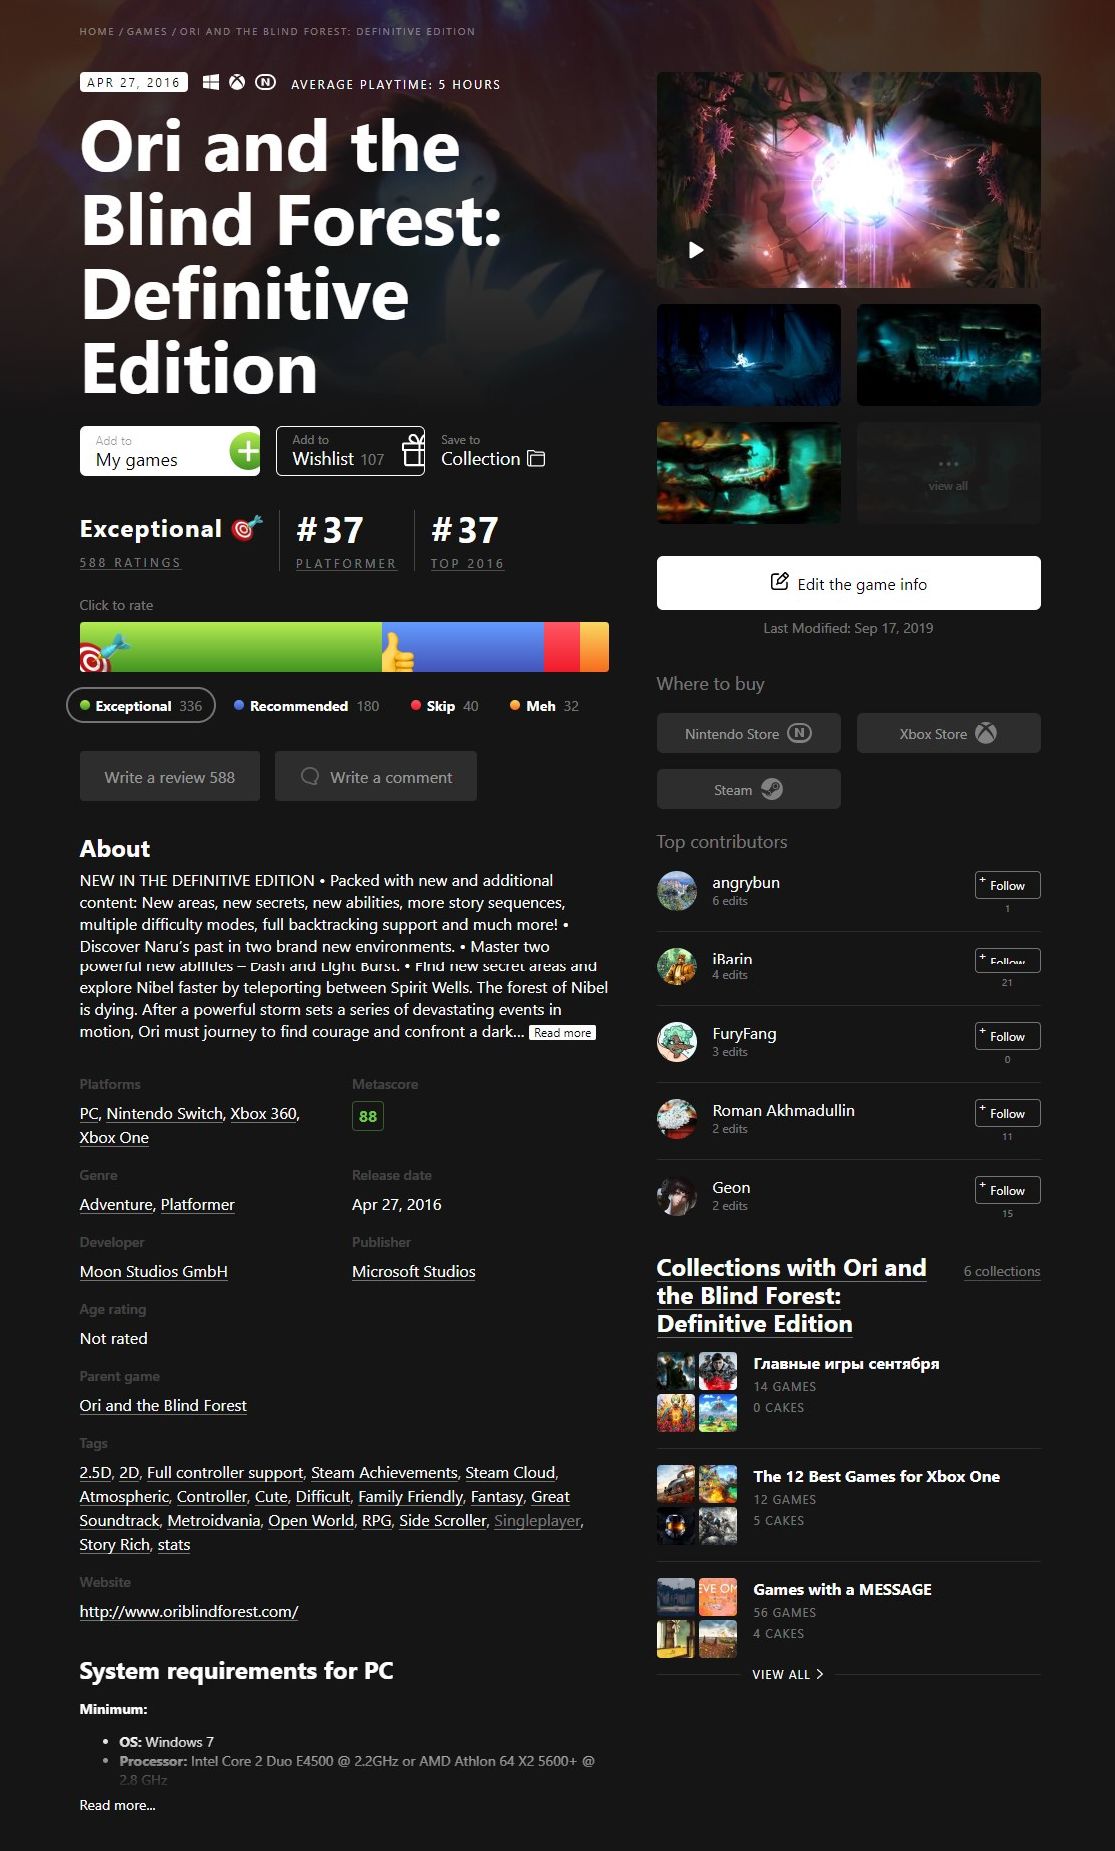Open the orange-teal screenshot thumbnail
The image size is (1115, 1851).
point(748,472)
